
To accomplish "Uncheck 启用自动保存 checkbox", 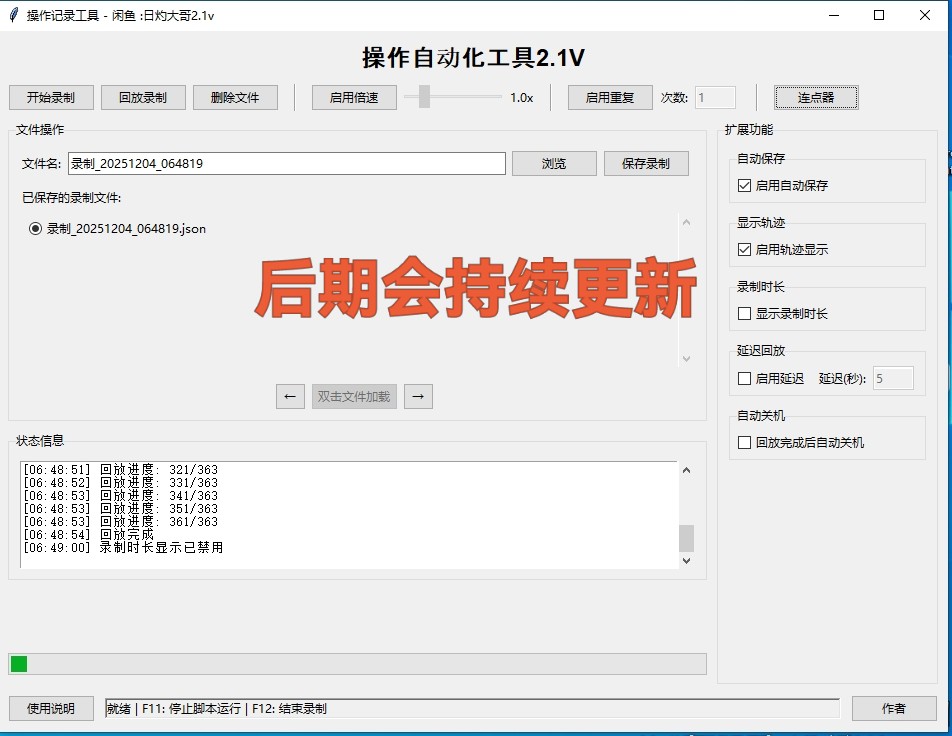I will click(744, 185).
